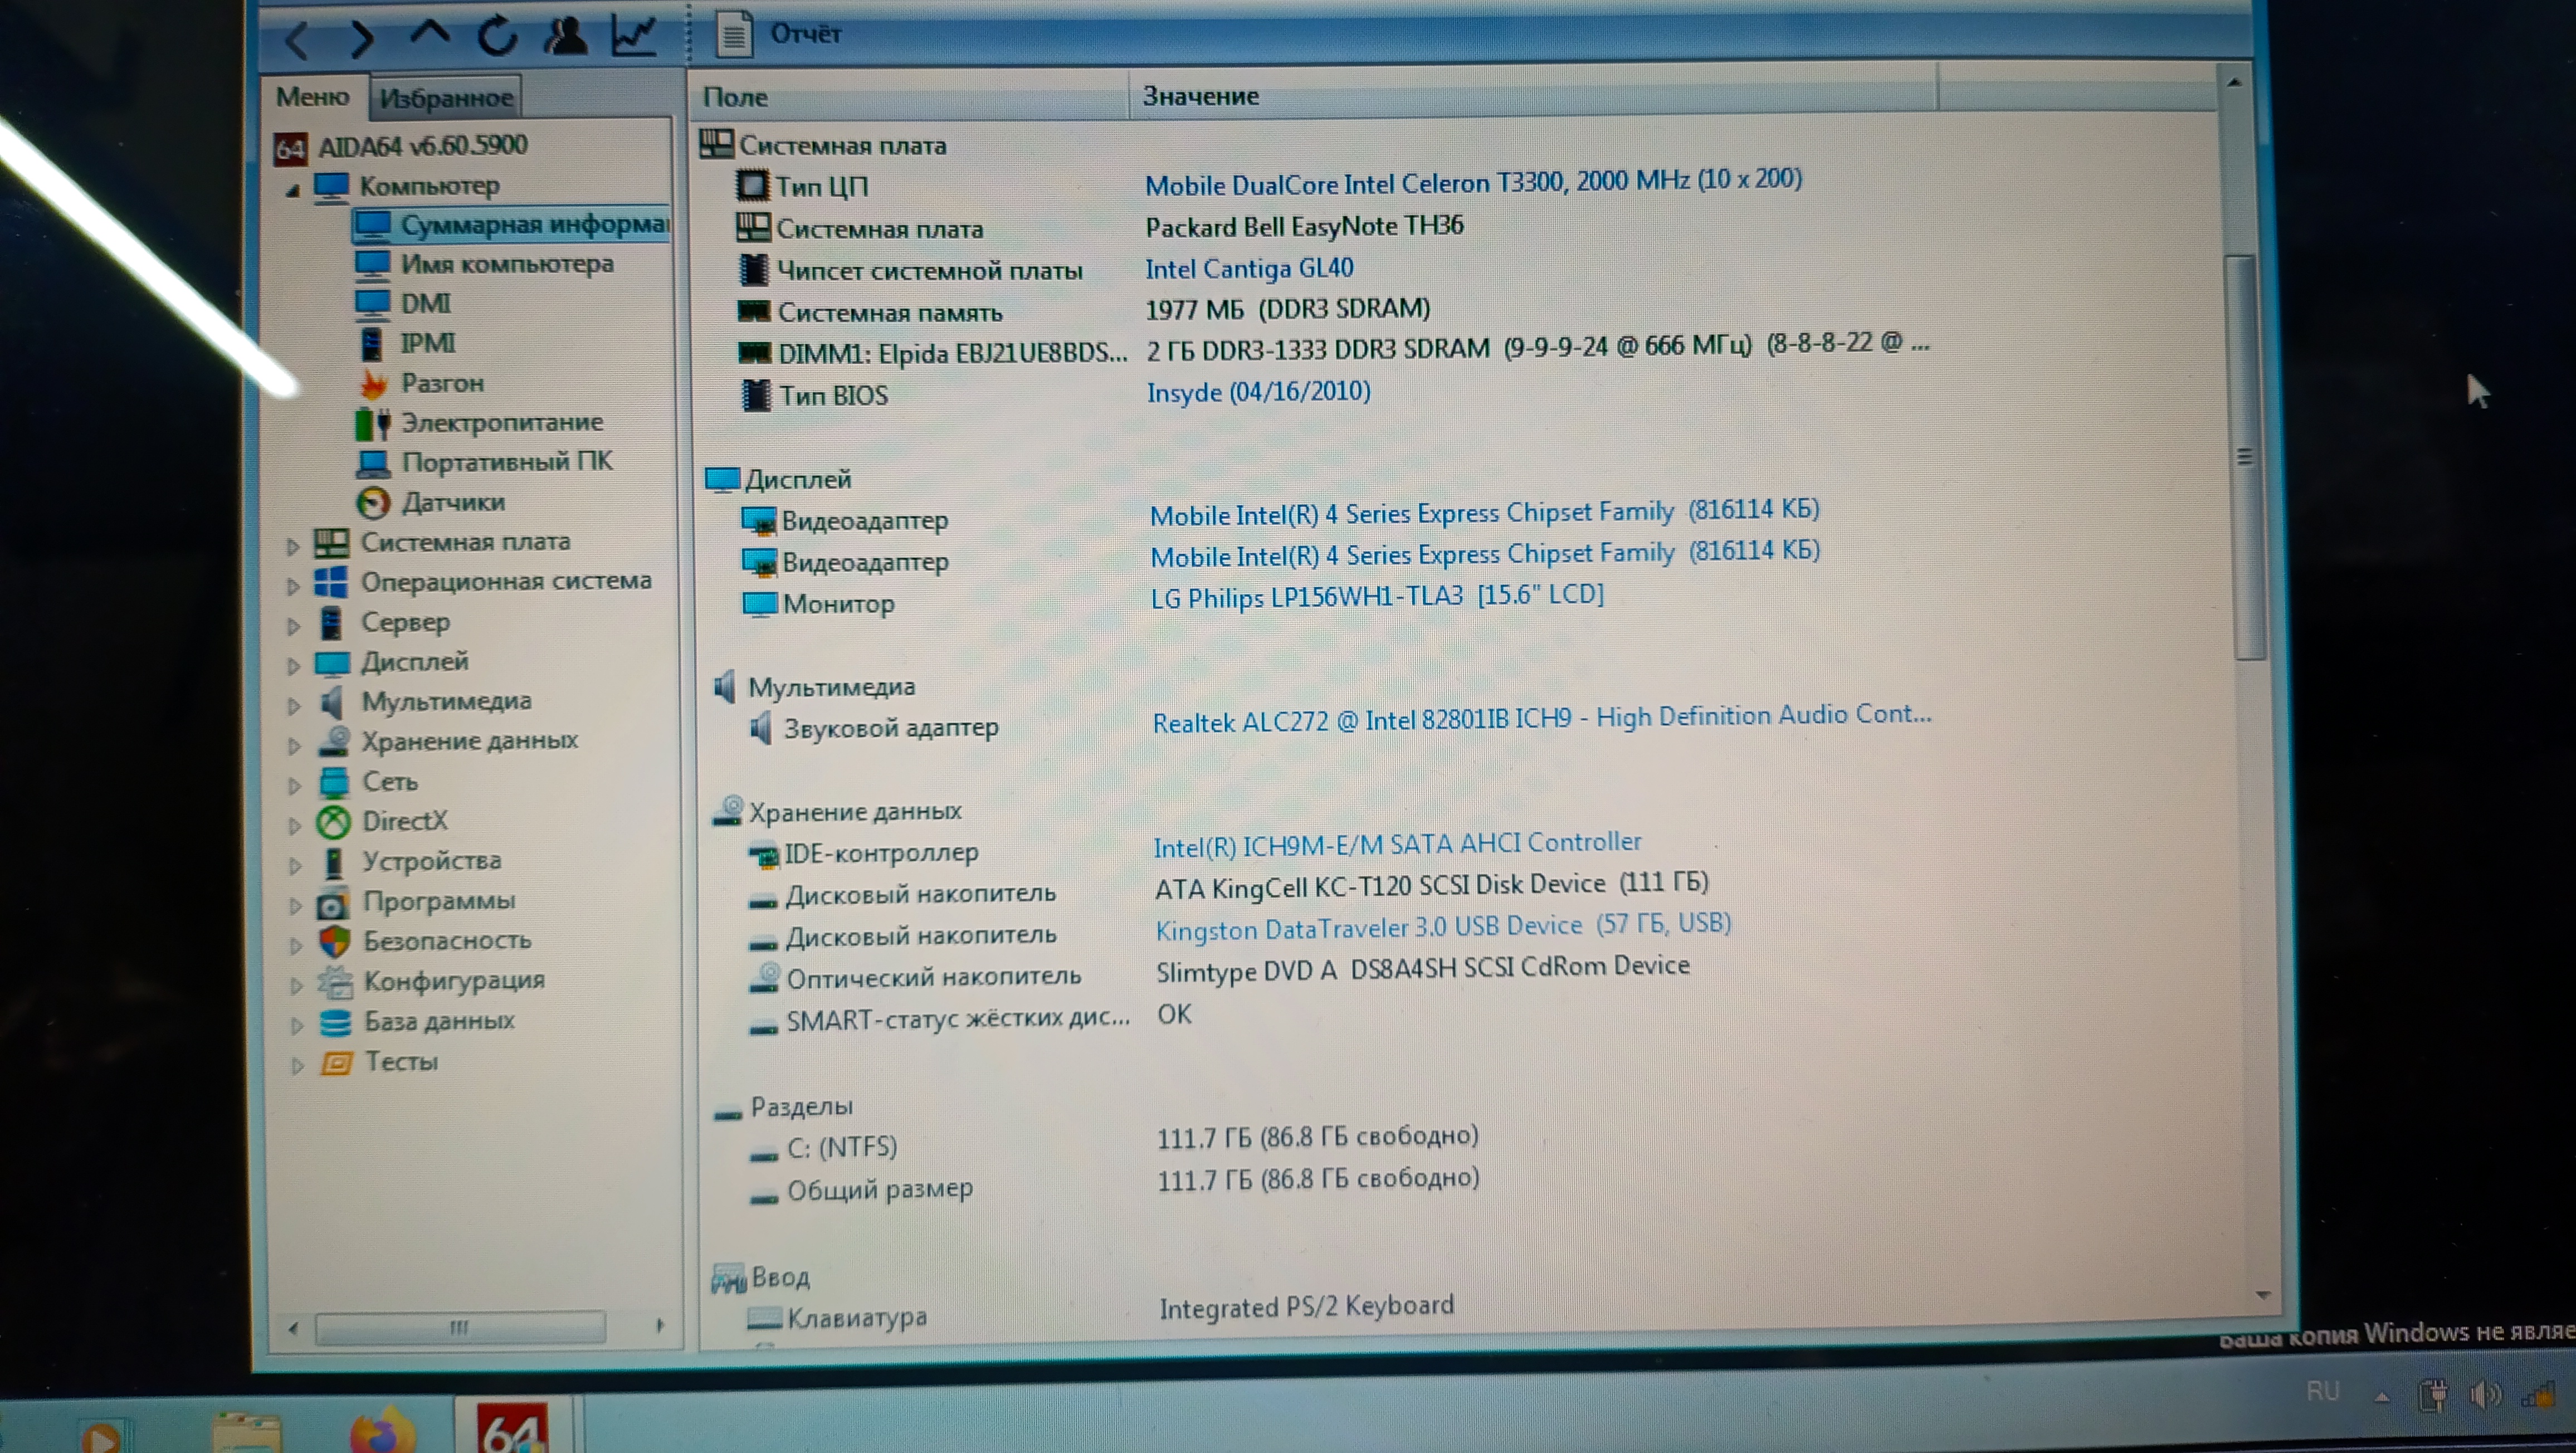Viewport: 2576px width, 1453px height.
Task: Click the Поле column header
Action: (908, 97)
